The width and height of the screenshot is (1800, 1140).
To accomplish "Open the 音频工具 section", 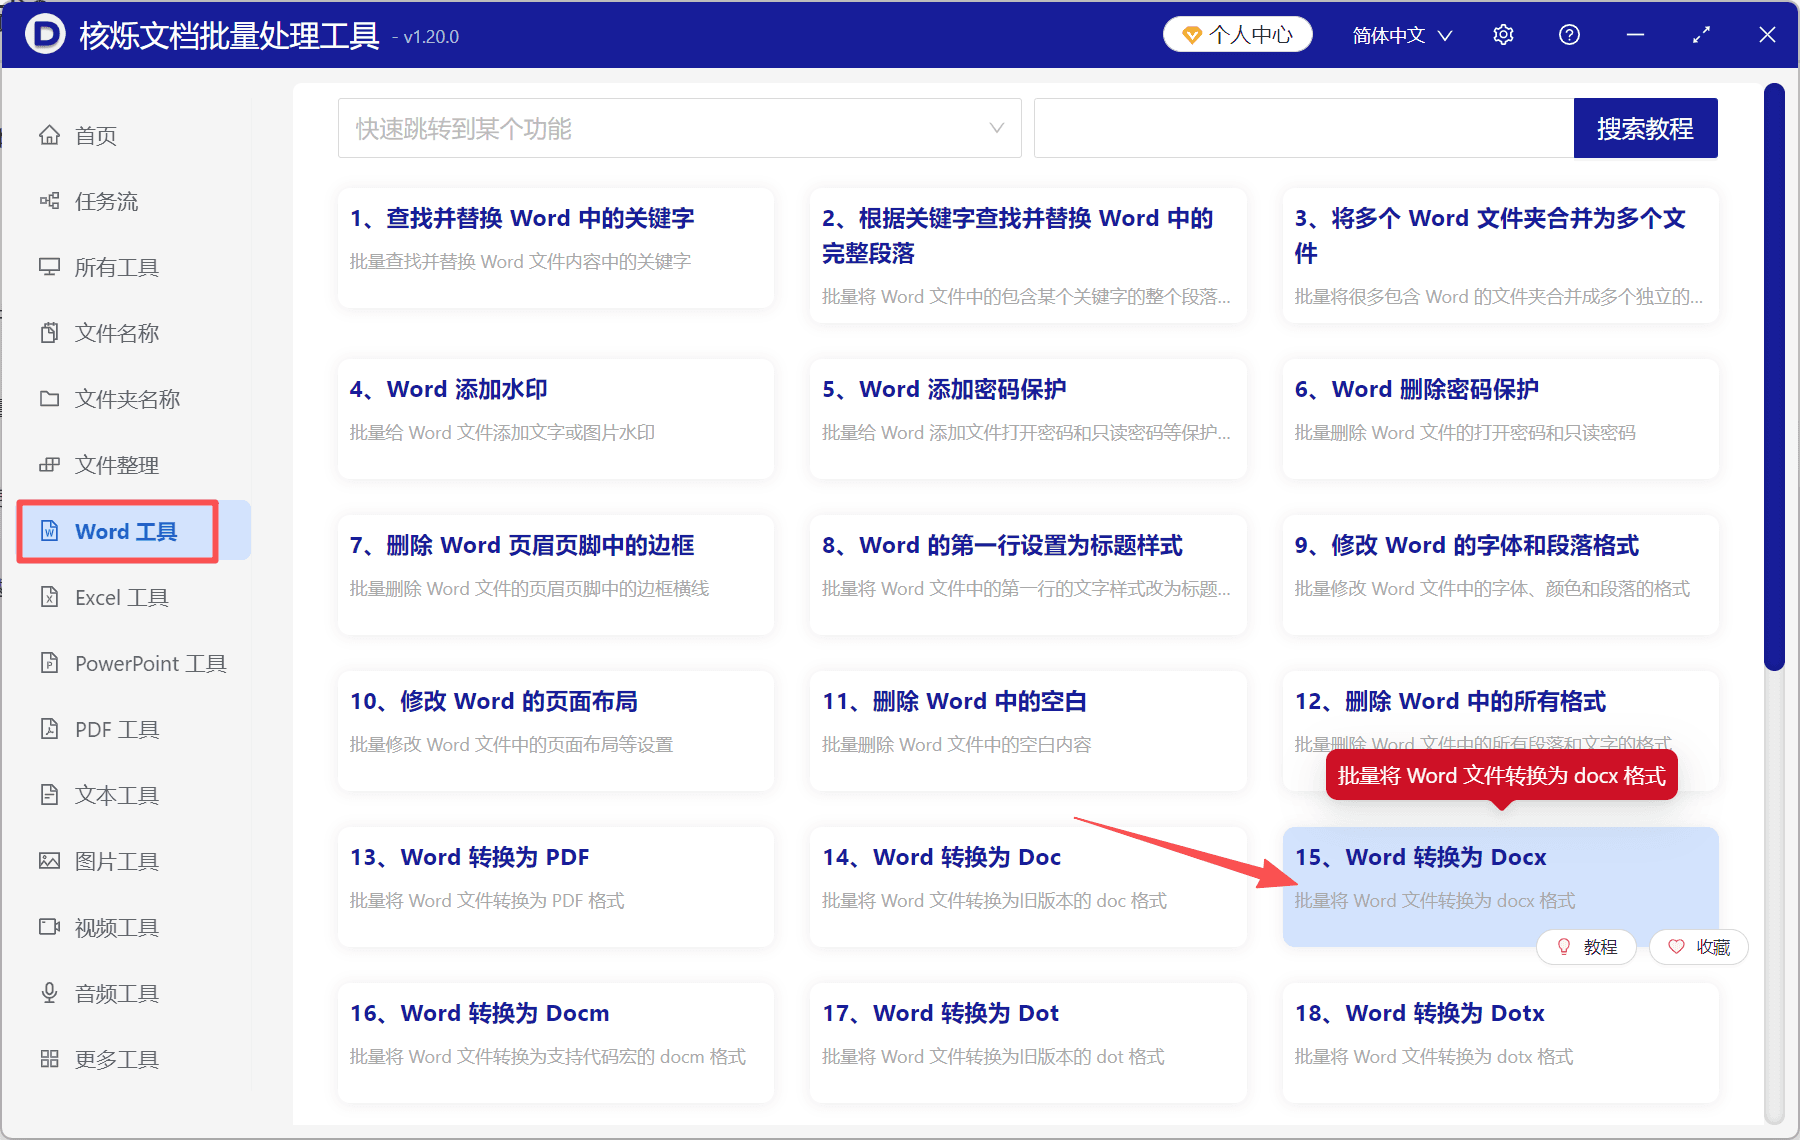I will click(115, 993).
